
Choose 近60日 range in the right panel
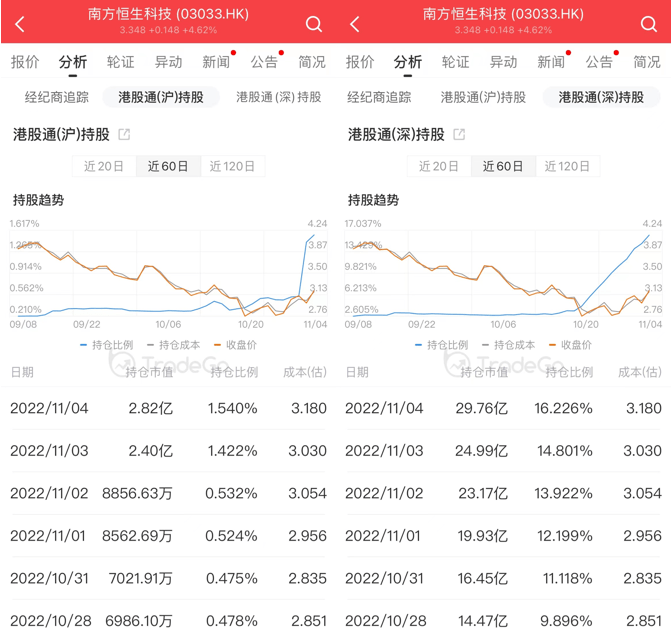503,166
